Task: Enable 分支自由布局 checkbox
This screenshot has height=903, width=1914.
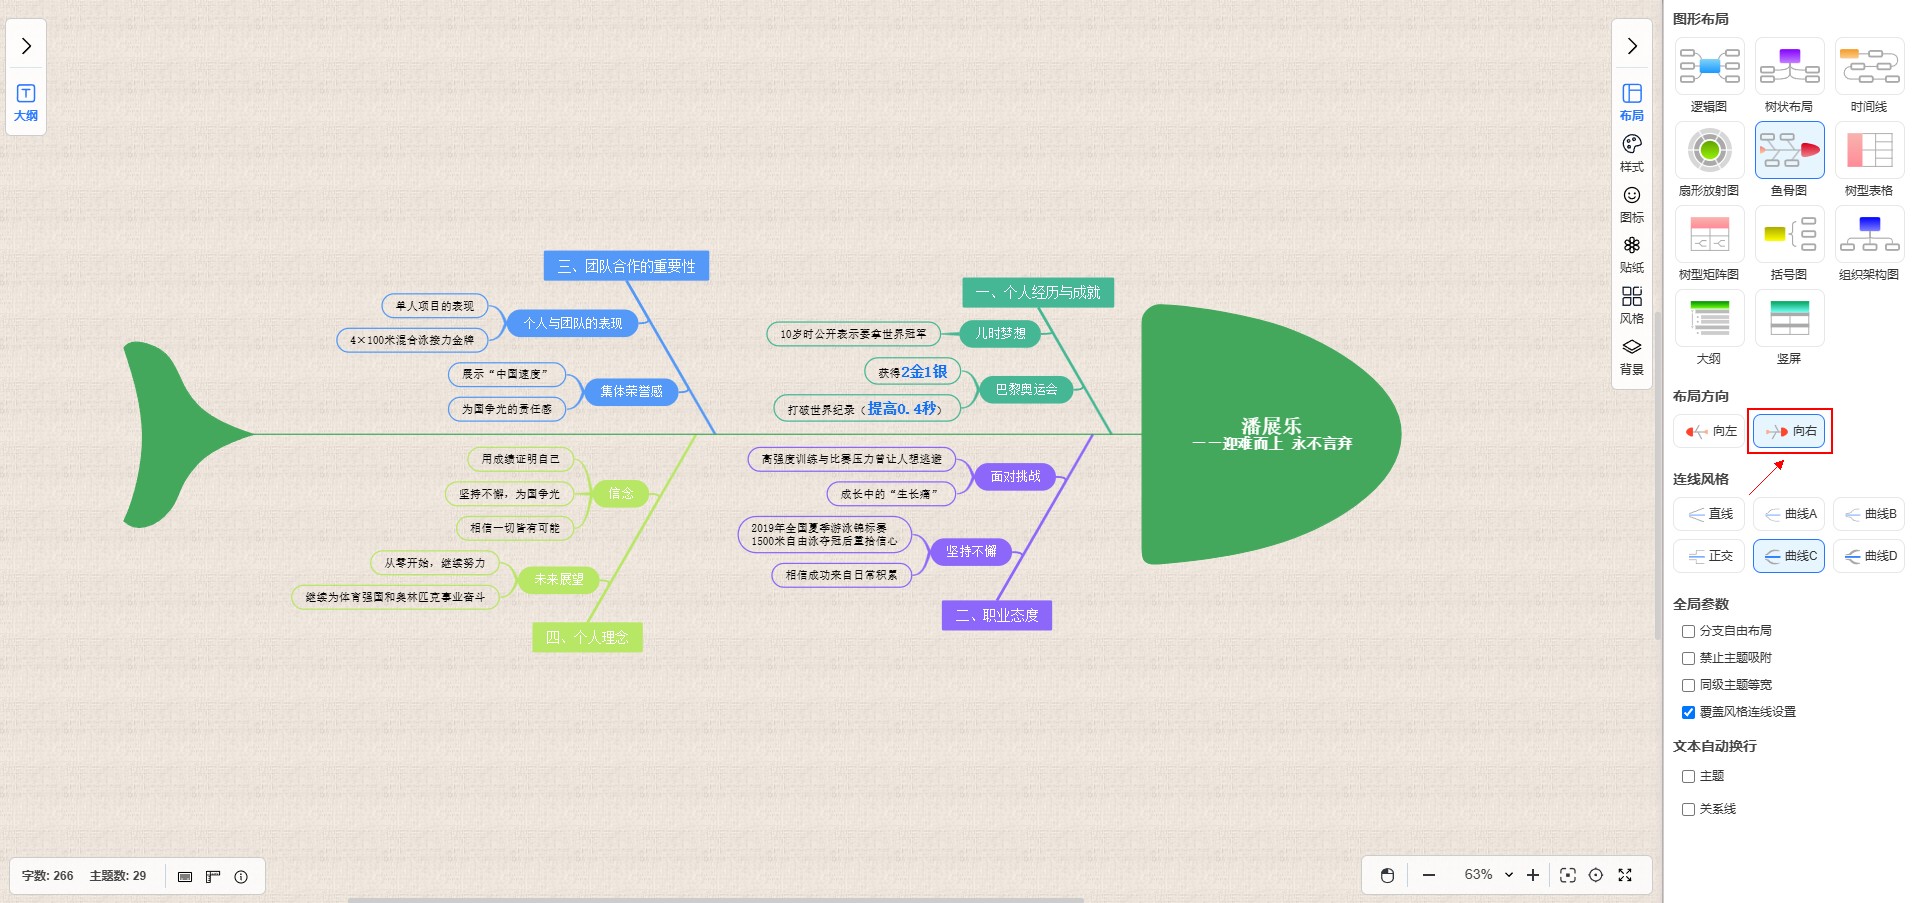Action: [1688, 631]
